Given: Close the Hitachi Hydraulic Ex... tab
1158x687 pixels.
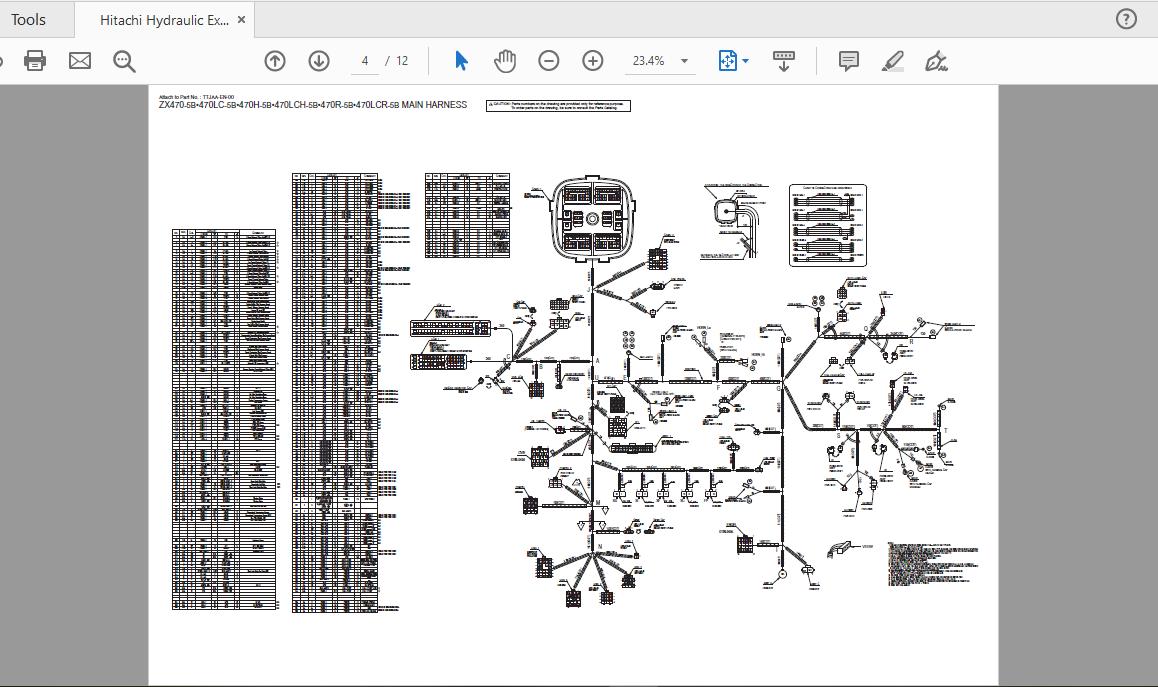Looking at the screenshot, I should [x=241, y=20].
